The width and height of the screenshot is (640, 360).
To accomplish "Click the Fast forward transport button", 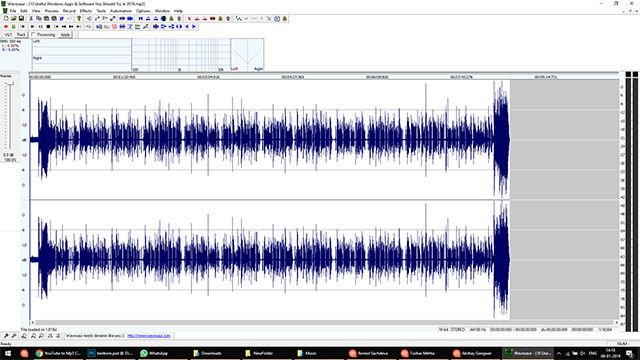I will point(71,27).
